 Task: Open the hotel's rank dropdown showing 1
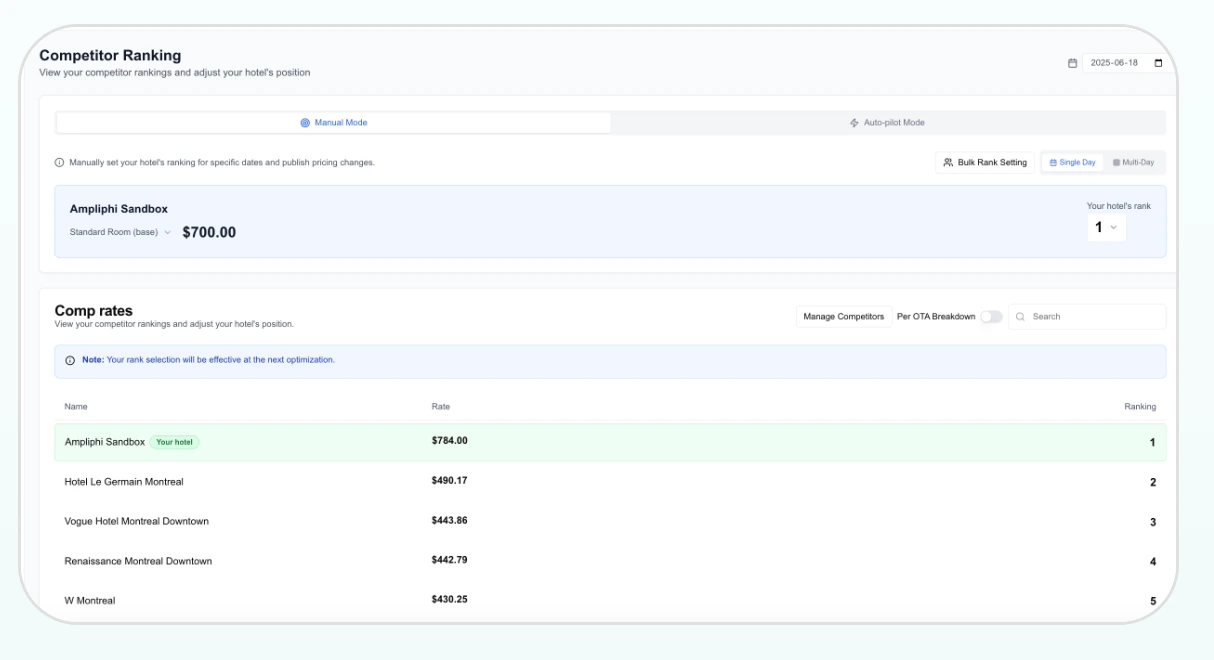point(1105,228)
